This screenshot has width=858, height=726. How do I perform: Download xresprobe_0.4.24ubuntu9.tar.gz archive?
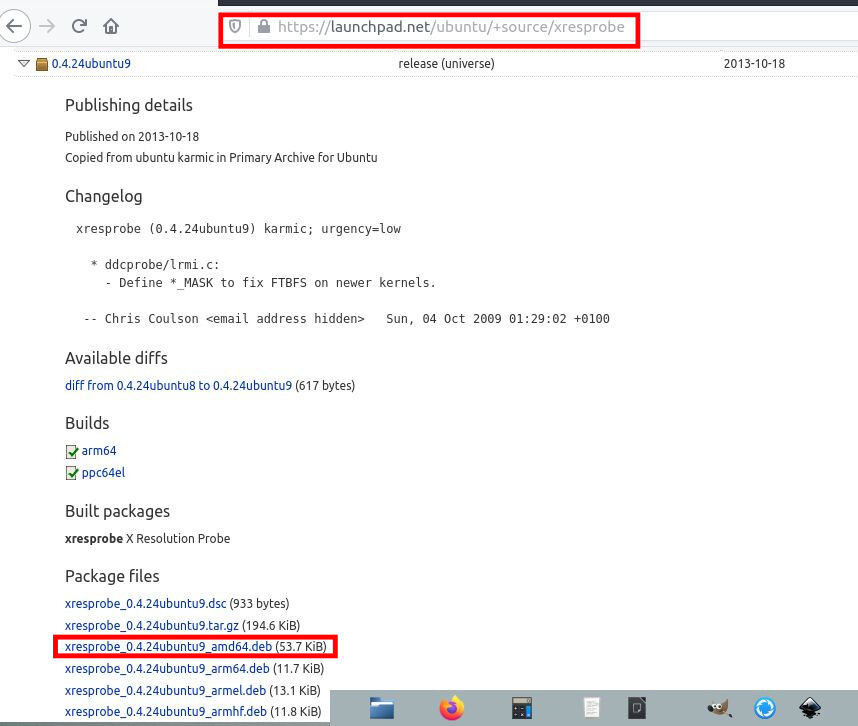[152, 625]
